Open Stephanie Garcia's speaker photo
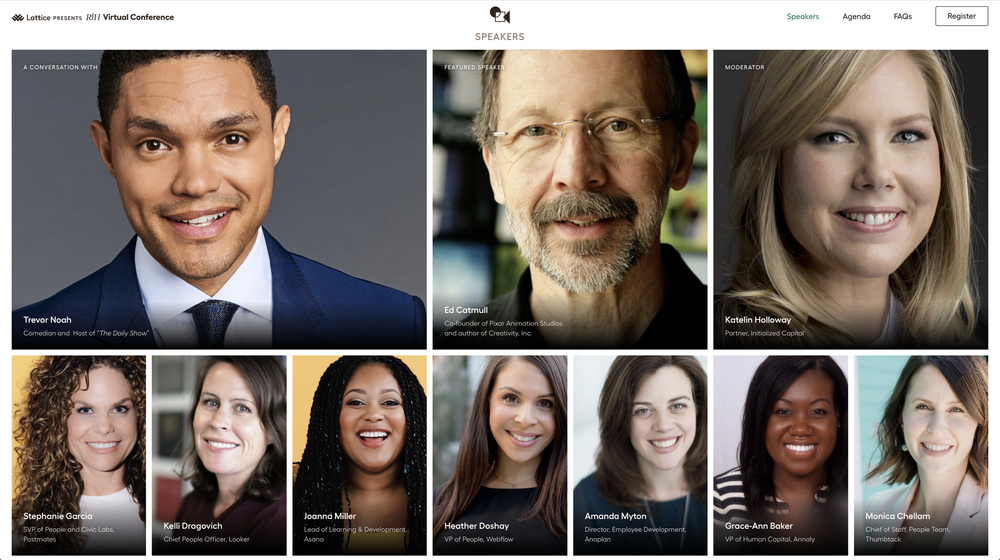Screen dimensions: 1000x560 click(x=78, y=455)
